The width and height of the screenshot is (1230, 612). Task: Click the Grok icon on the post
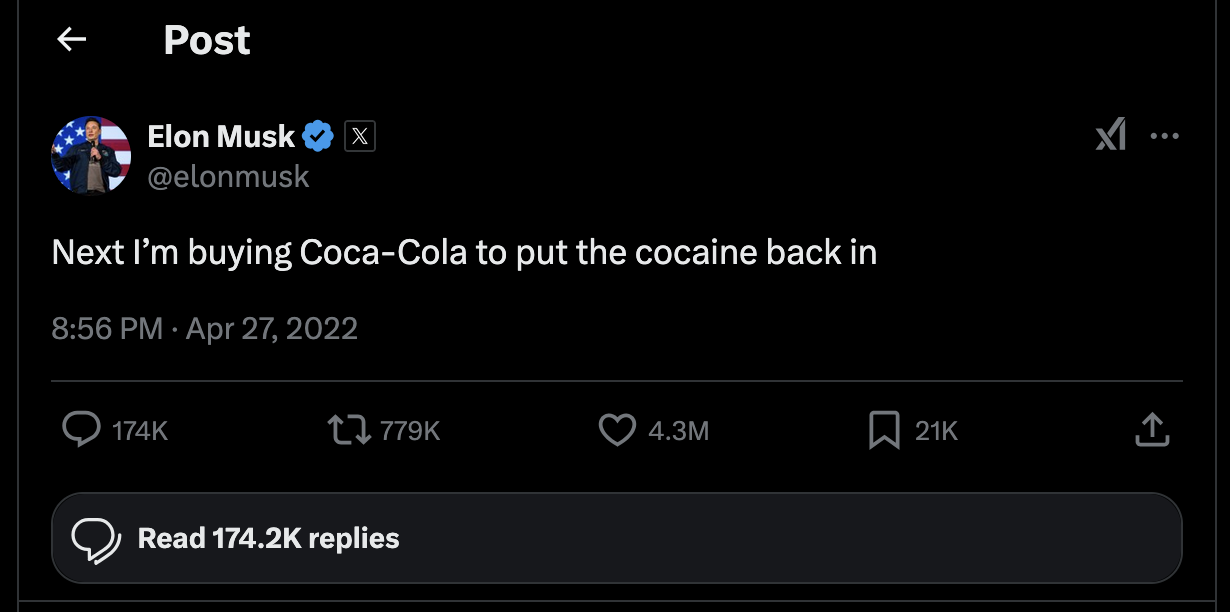tap(1110, 136)
